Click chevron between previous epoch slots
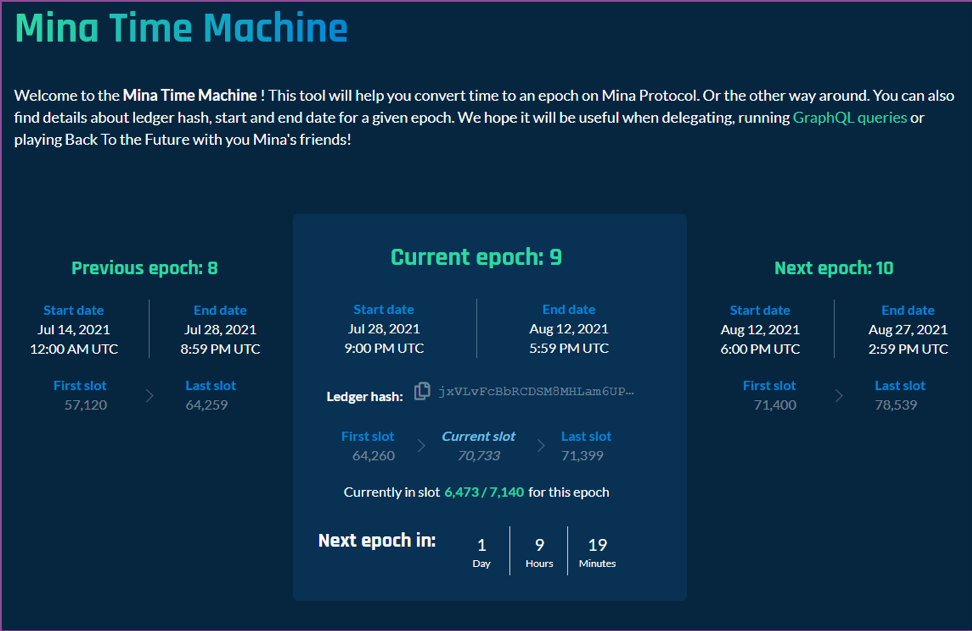This screenshot has height=631, width=972. click(x=149, y=395)
